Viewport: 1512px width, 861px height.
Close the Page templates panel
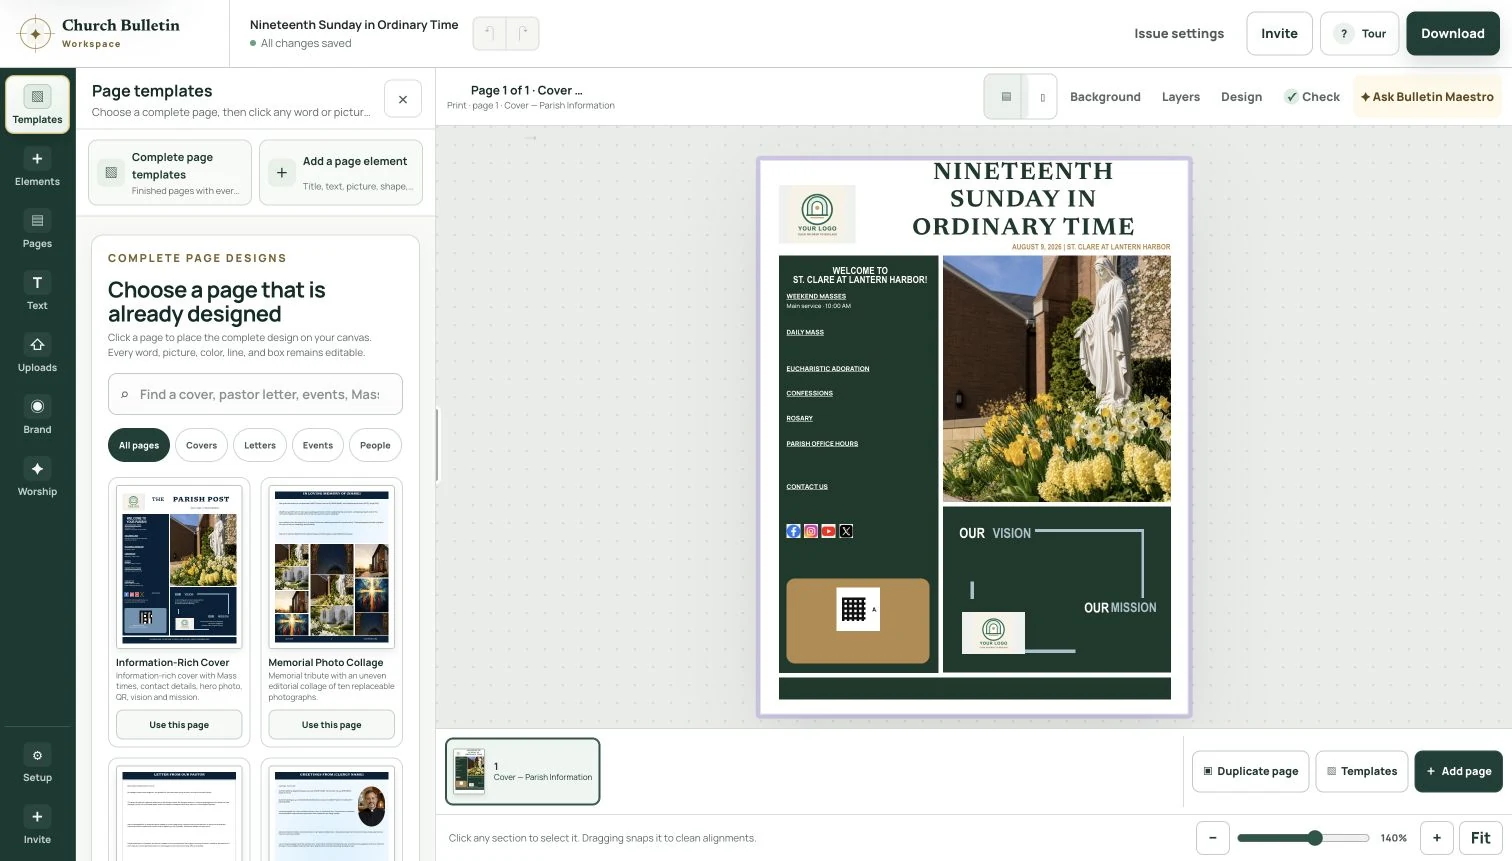click(403, 99)
